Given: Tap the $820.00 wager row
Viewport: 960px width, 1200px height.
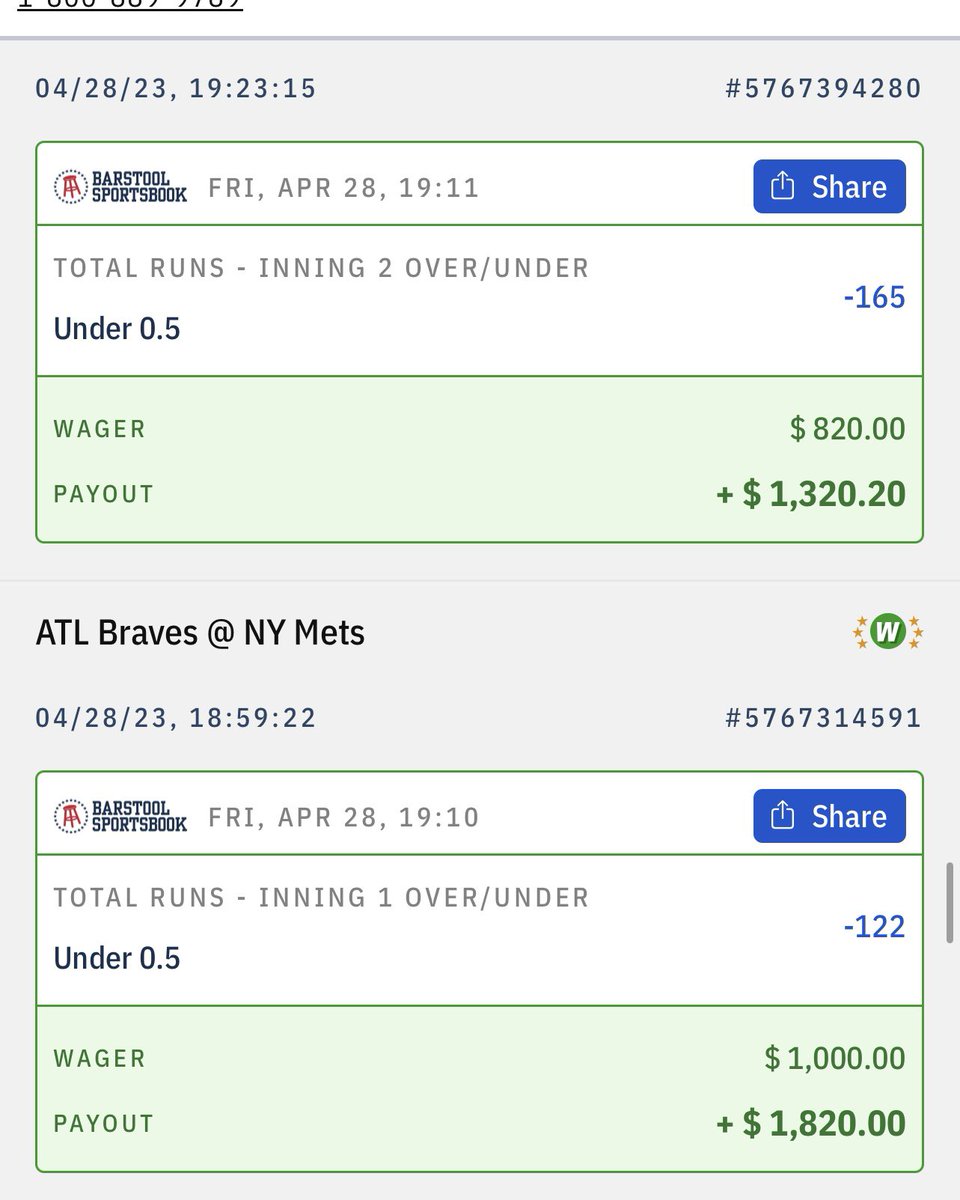Looking at the screenshot, I should coord(480,429).
